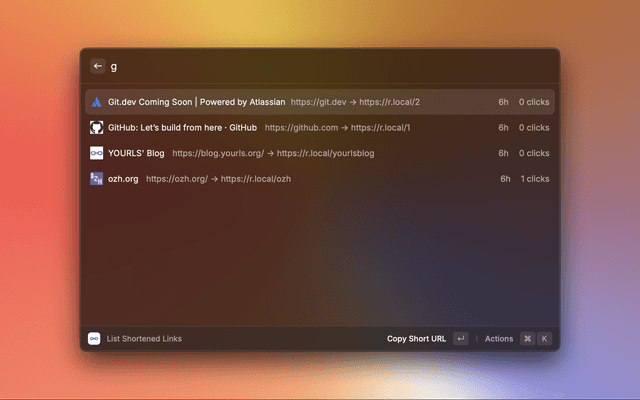Click the K key badge in footer
The height and width of the screenshot is (400, 640).
coord(544,339)
